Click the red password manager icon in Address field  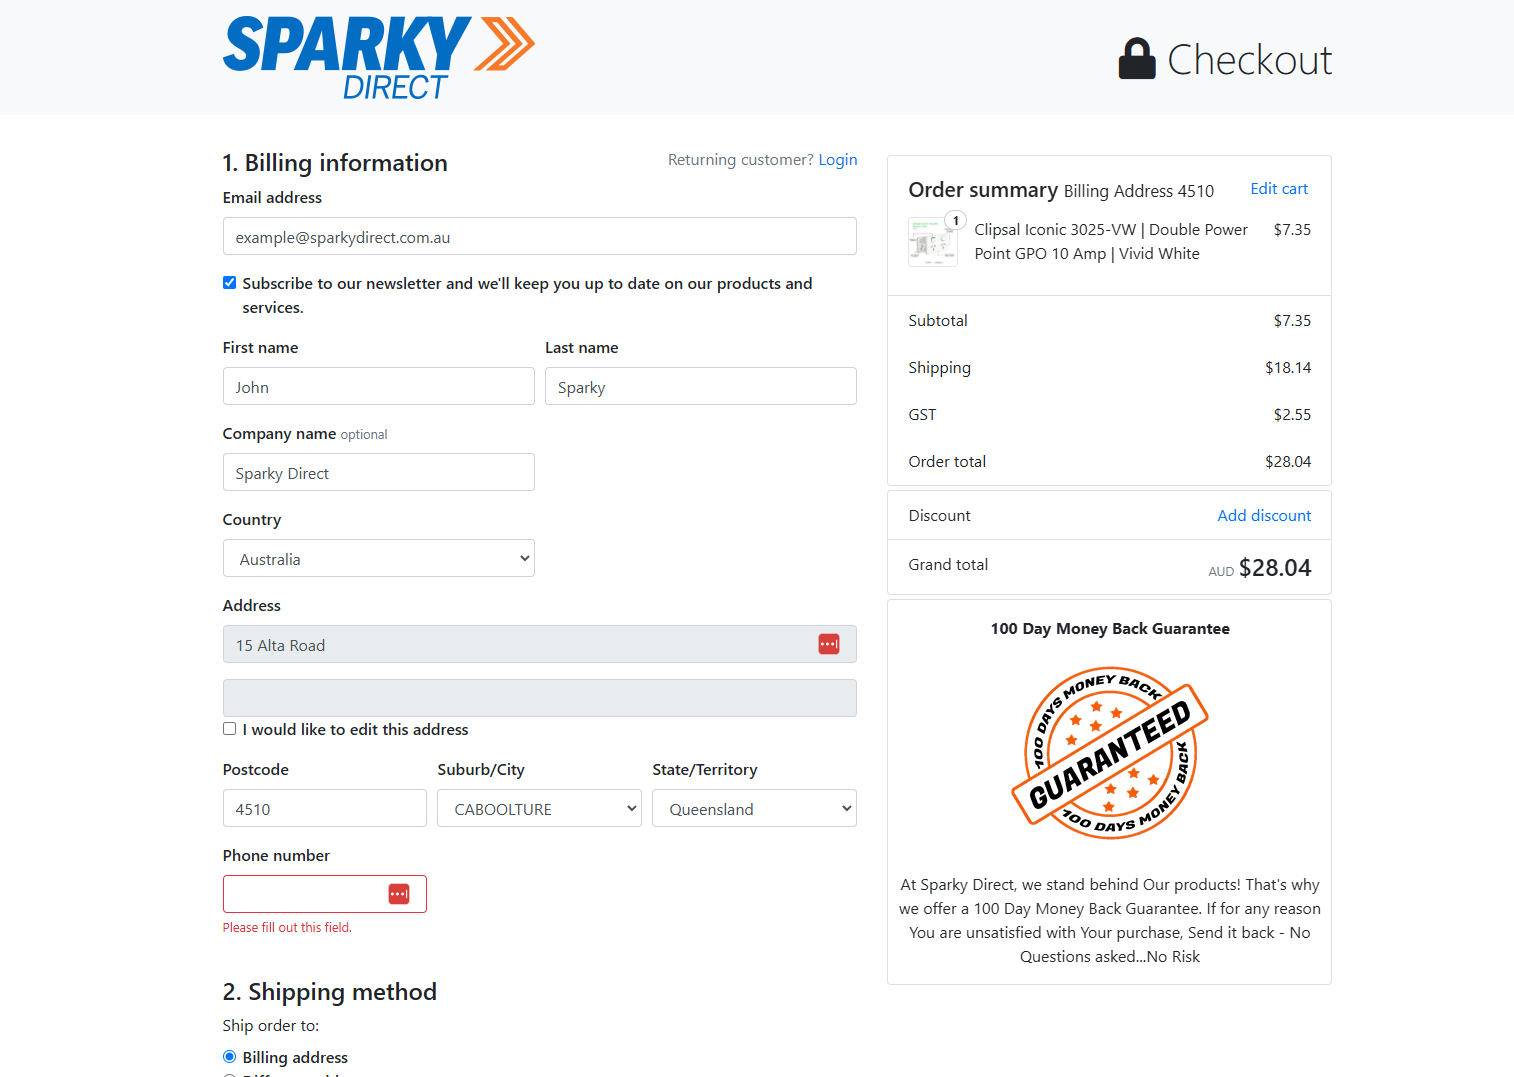pyautogui.click(x=829, y=644)
